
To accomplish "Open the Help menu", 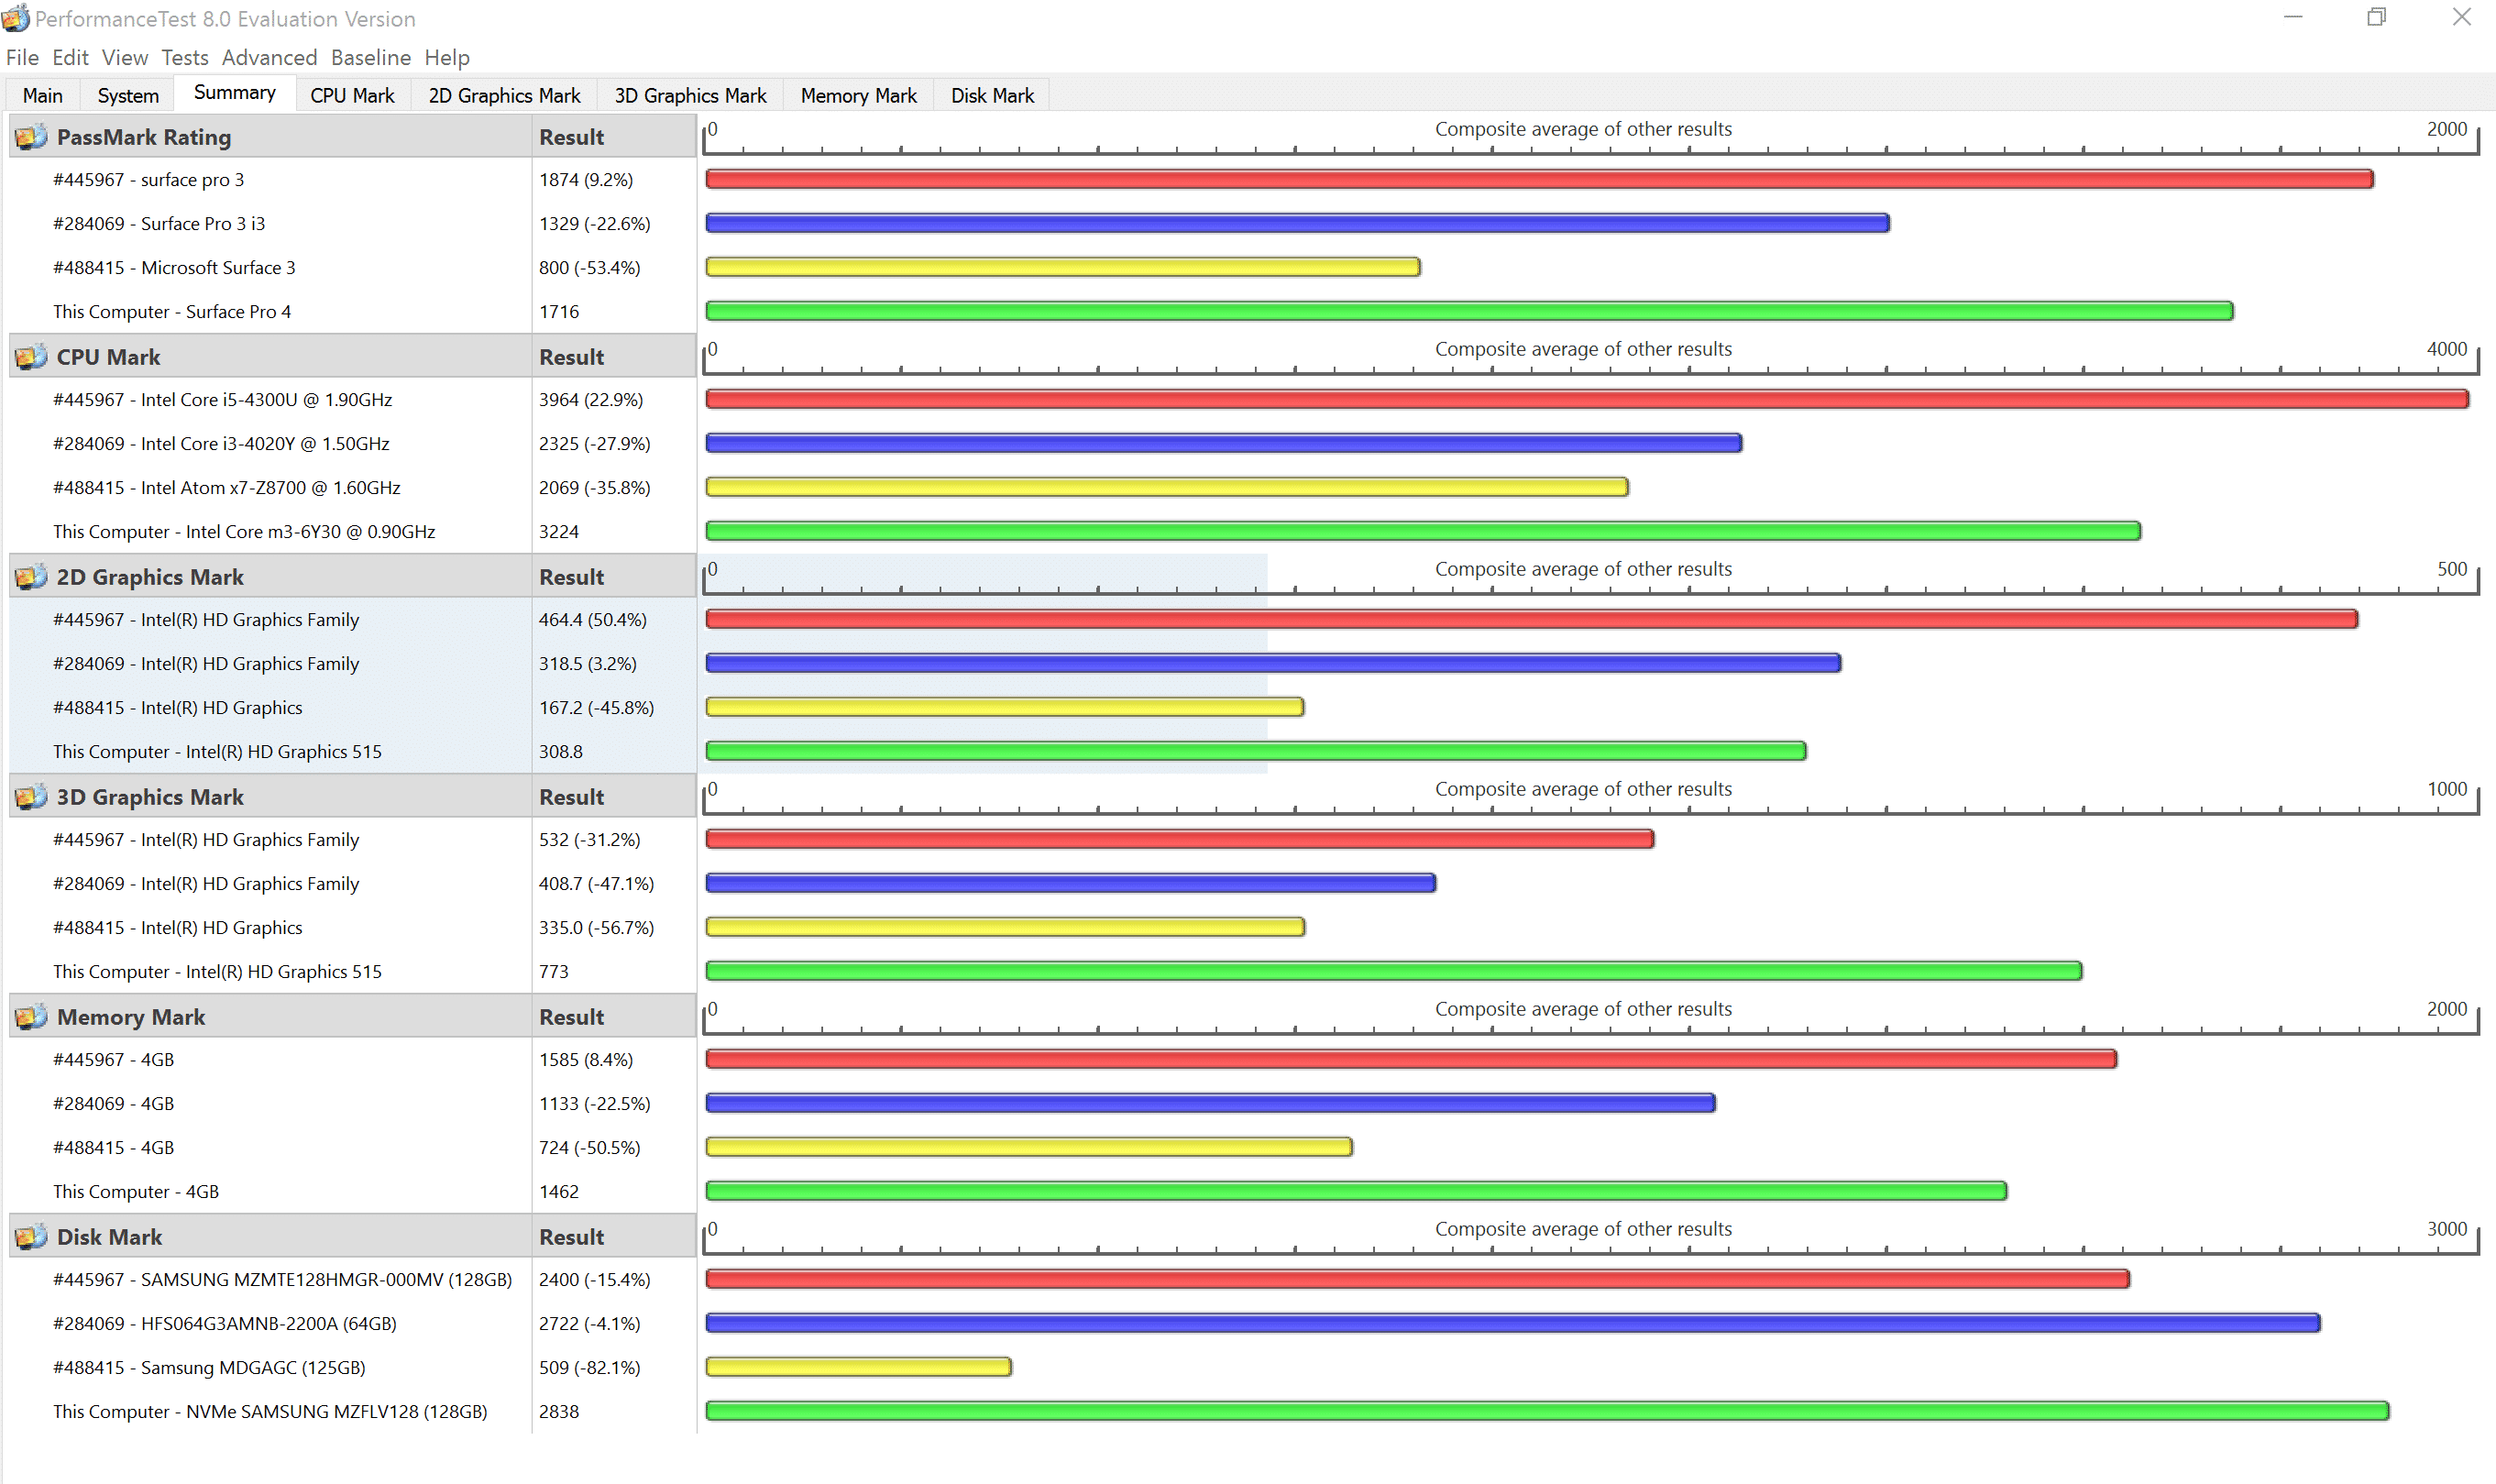I will pyautogui.click(x=447, y=58).
